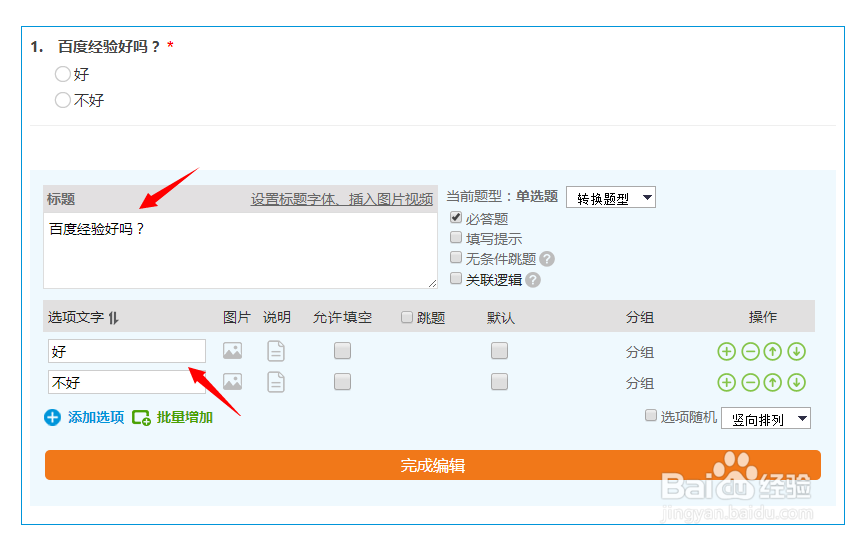Screen dimensions: 862x543
Task: Select the 不好 radio button in the preview
Action: 63,100
